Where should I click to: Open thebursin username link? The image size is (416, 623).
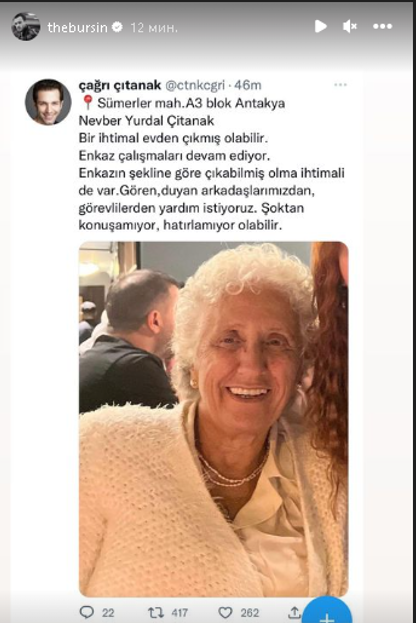(x=77, y=27)
